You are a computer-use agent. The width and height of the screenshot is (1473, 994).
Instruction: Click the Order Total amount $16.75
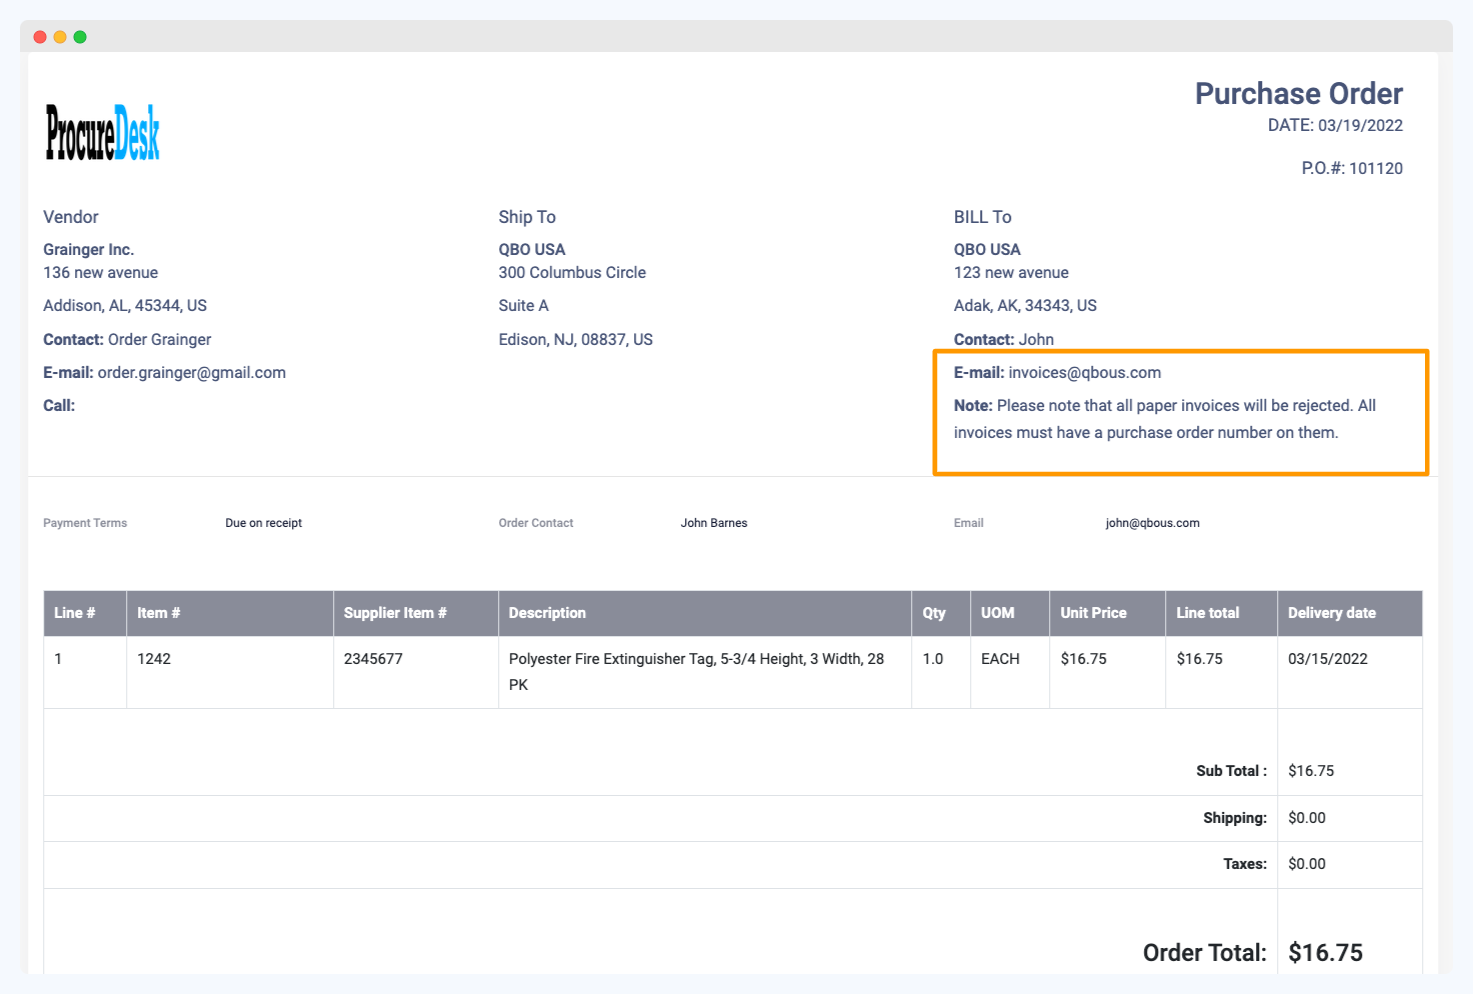pyautogui.click(x=1325, y=952)
